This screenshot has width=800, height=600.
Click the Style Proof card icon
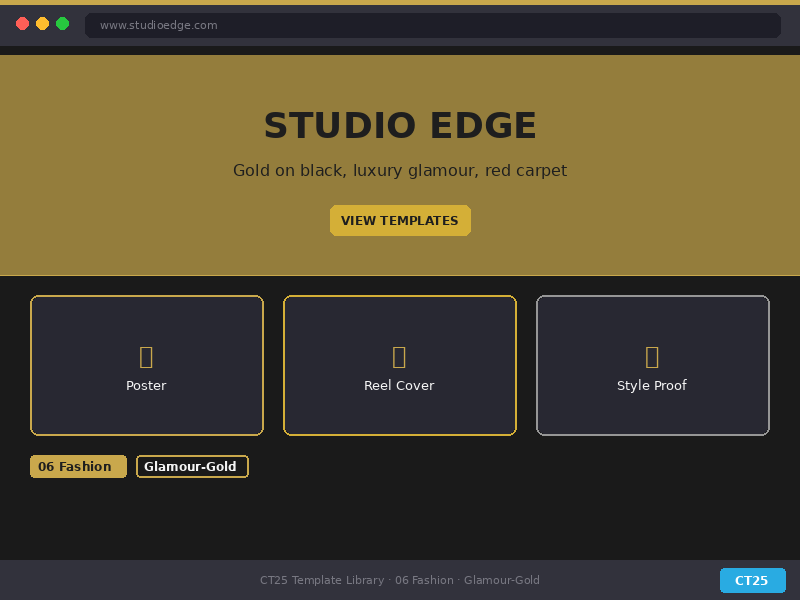coord(652,357)
